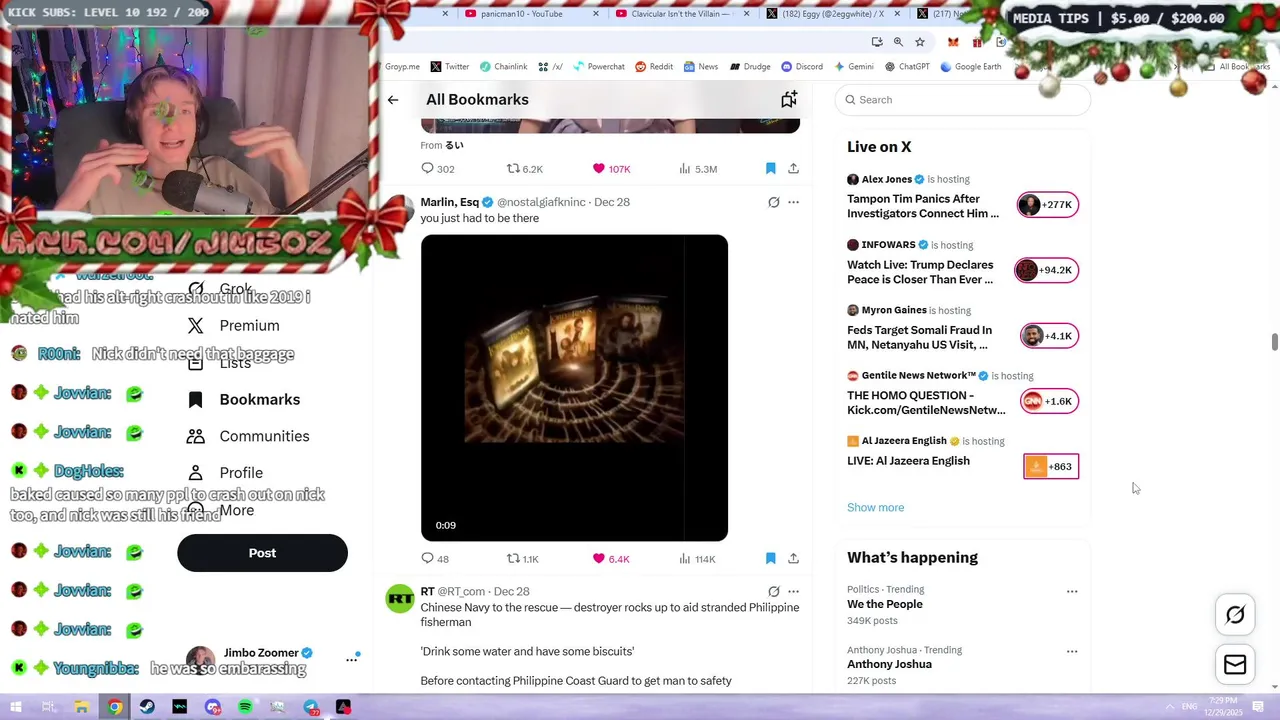1280x720 pixels.
Task: Open Steam from the taskbar
Action: [147, 707]
